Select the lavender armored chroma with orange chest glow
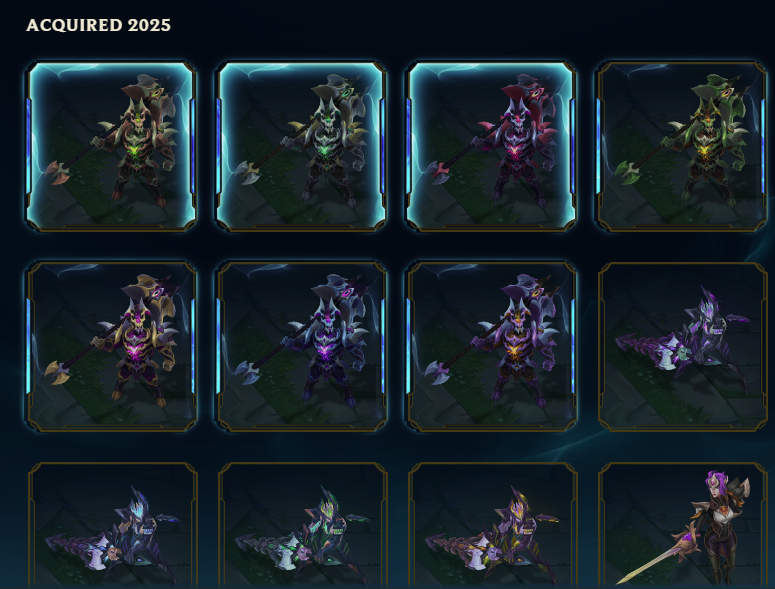This screenshot has width=775, height=589. tap(491, 347)
